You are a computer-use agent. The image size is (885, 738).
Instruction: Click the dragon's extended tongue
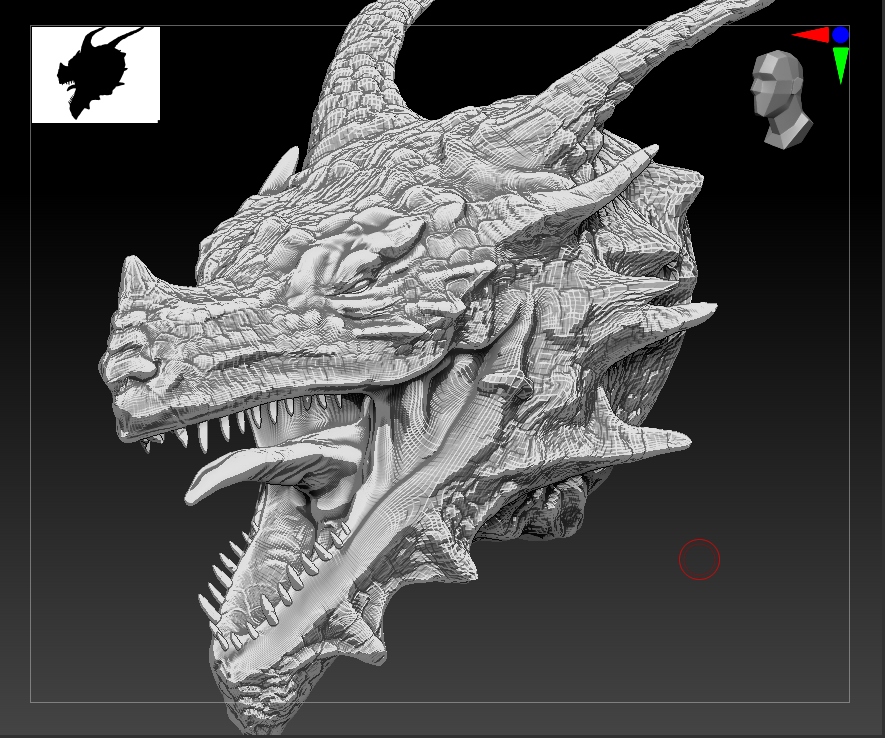[x=271, y=465]
